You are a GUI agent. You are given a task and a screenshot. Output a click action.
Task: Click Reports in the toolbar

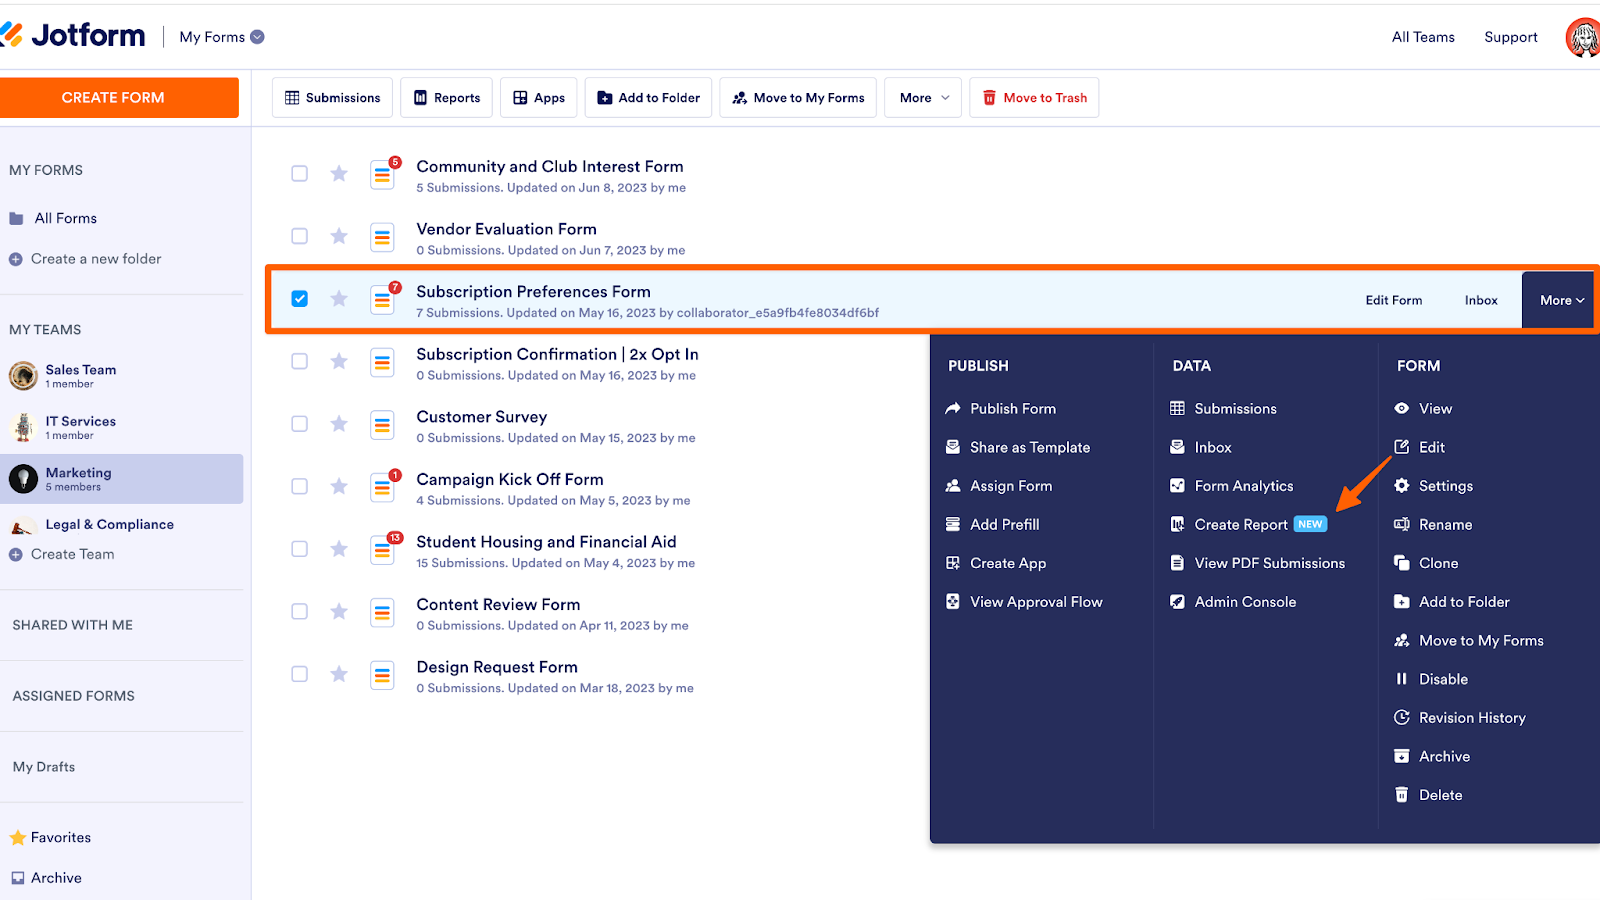(447, 98)
